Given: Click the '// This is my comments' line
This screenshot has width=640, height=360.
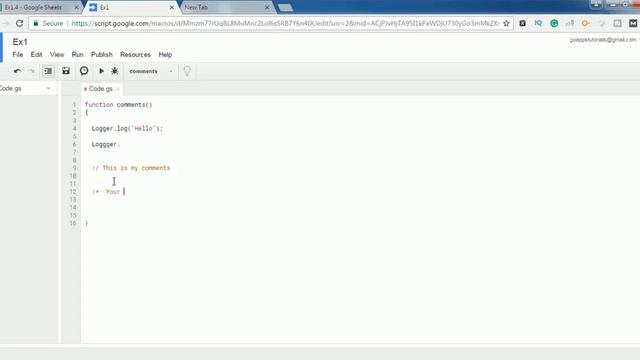Looking at the screenshot, I should click(x=131, y=168).
